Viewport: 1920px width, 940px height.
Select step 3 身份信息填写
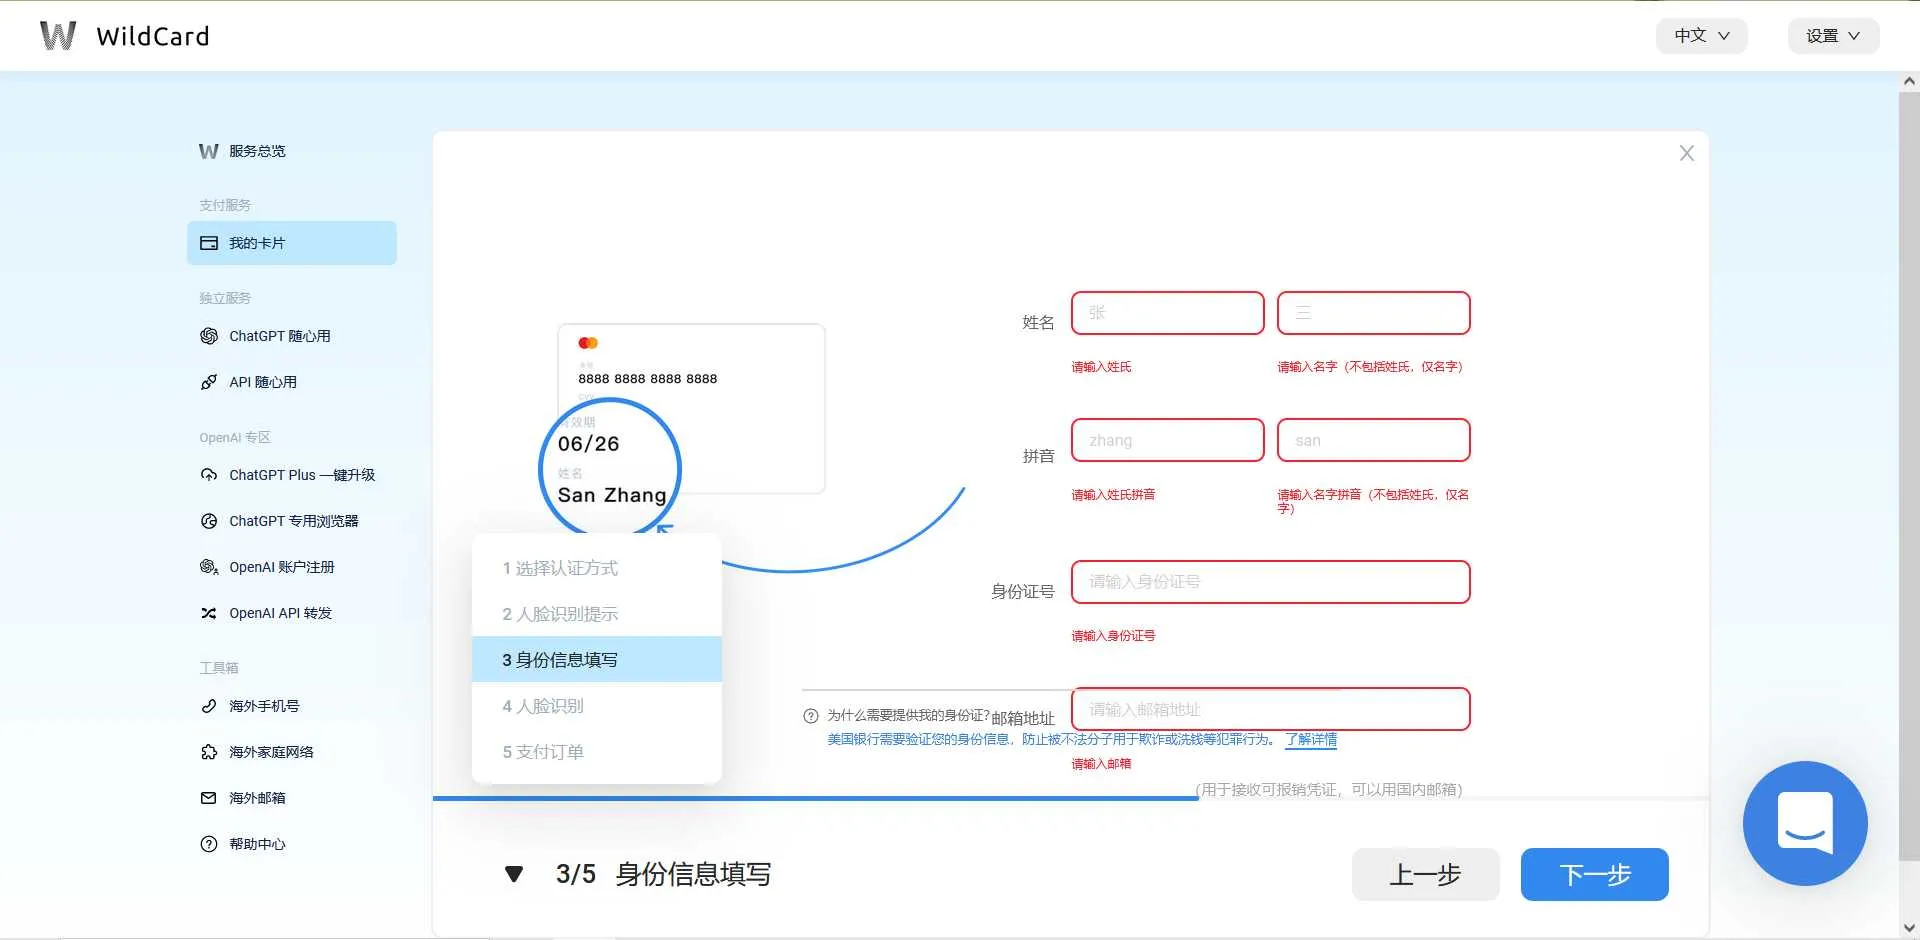[x=597, y=660]
